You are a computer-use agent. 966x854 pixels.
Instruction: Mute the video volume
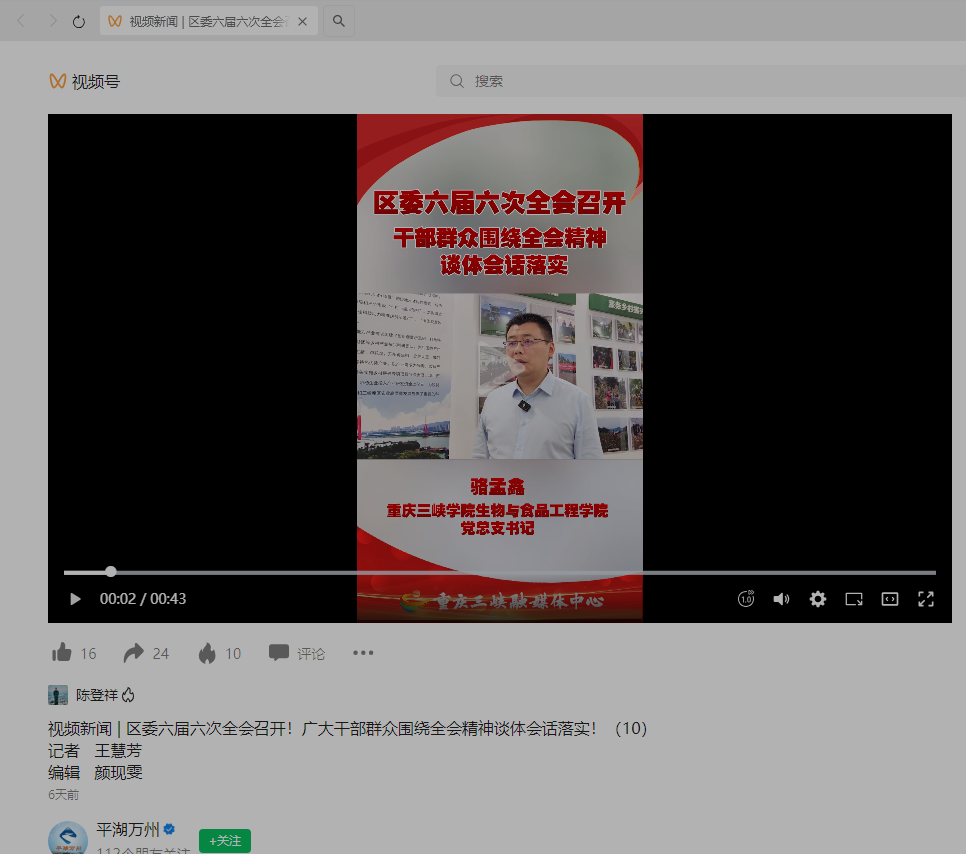point(781,599)
